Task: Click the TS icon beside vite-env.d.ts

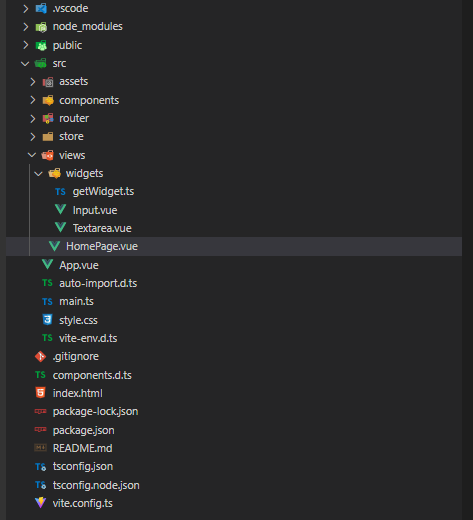Action: [x=47, y=338]
